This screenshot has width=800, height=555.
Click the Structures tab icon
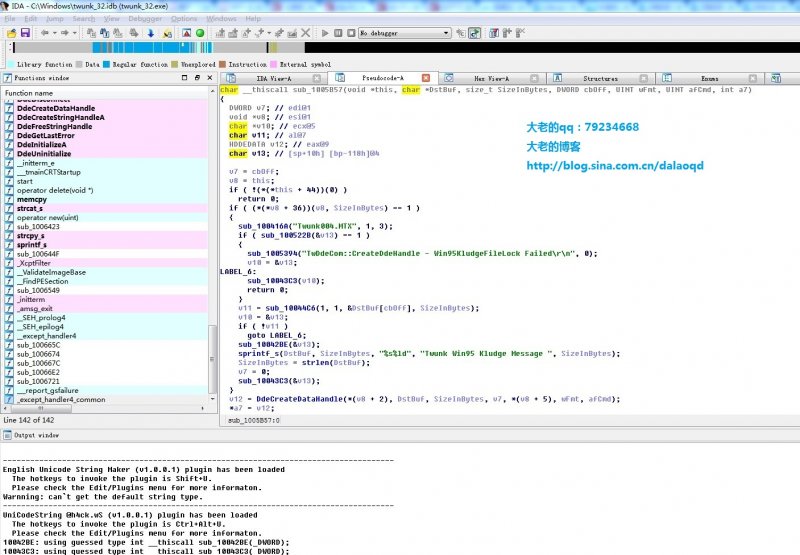pyautogui.click(x=558, y=78)
